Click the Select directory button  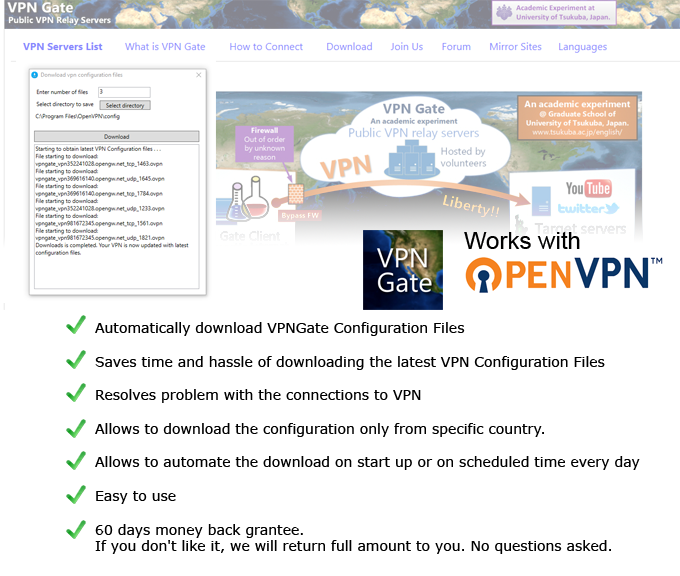(125, 105)
